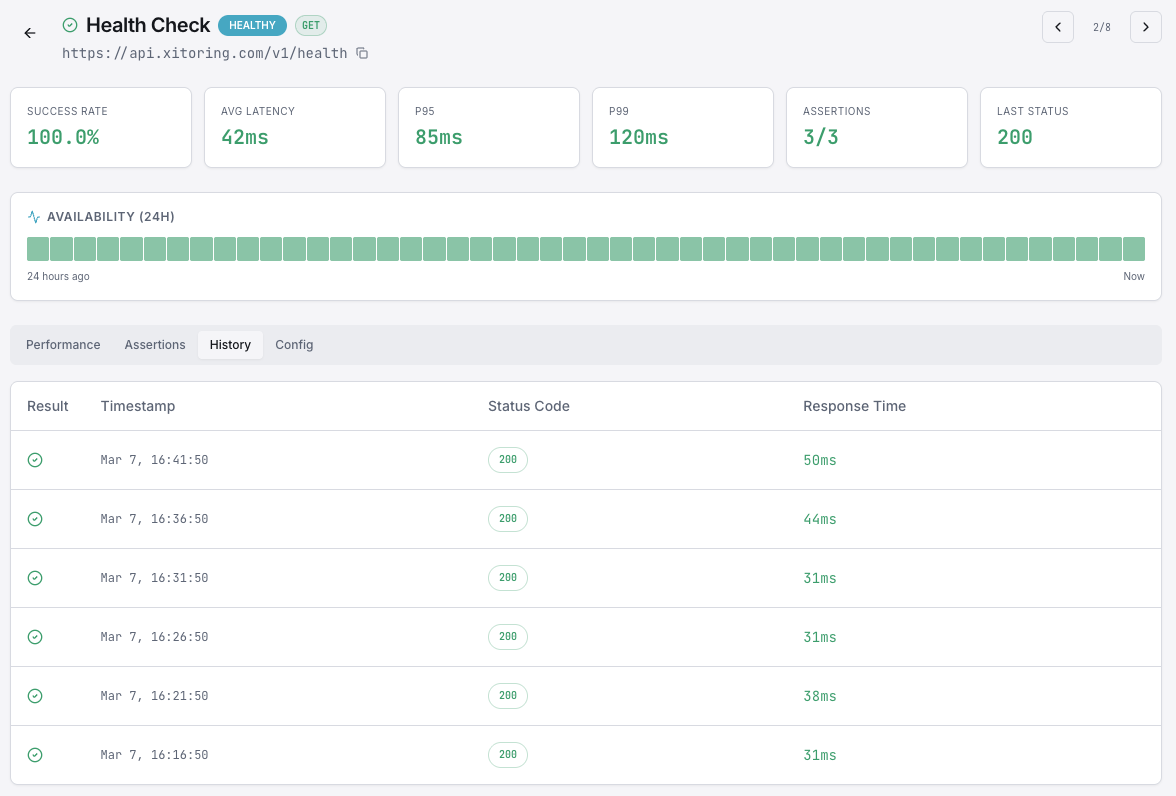Go to previous check via left arrow
Image resolution: width=1176 pixels, height=796 pixels.
point(1058,27)
